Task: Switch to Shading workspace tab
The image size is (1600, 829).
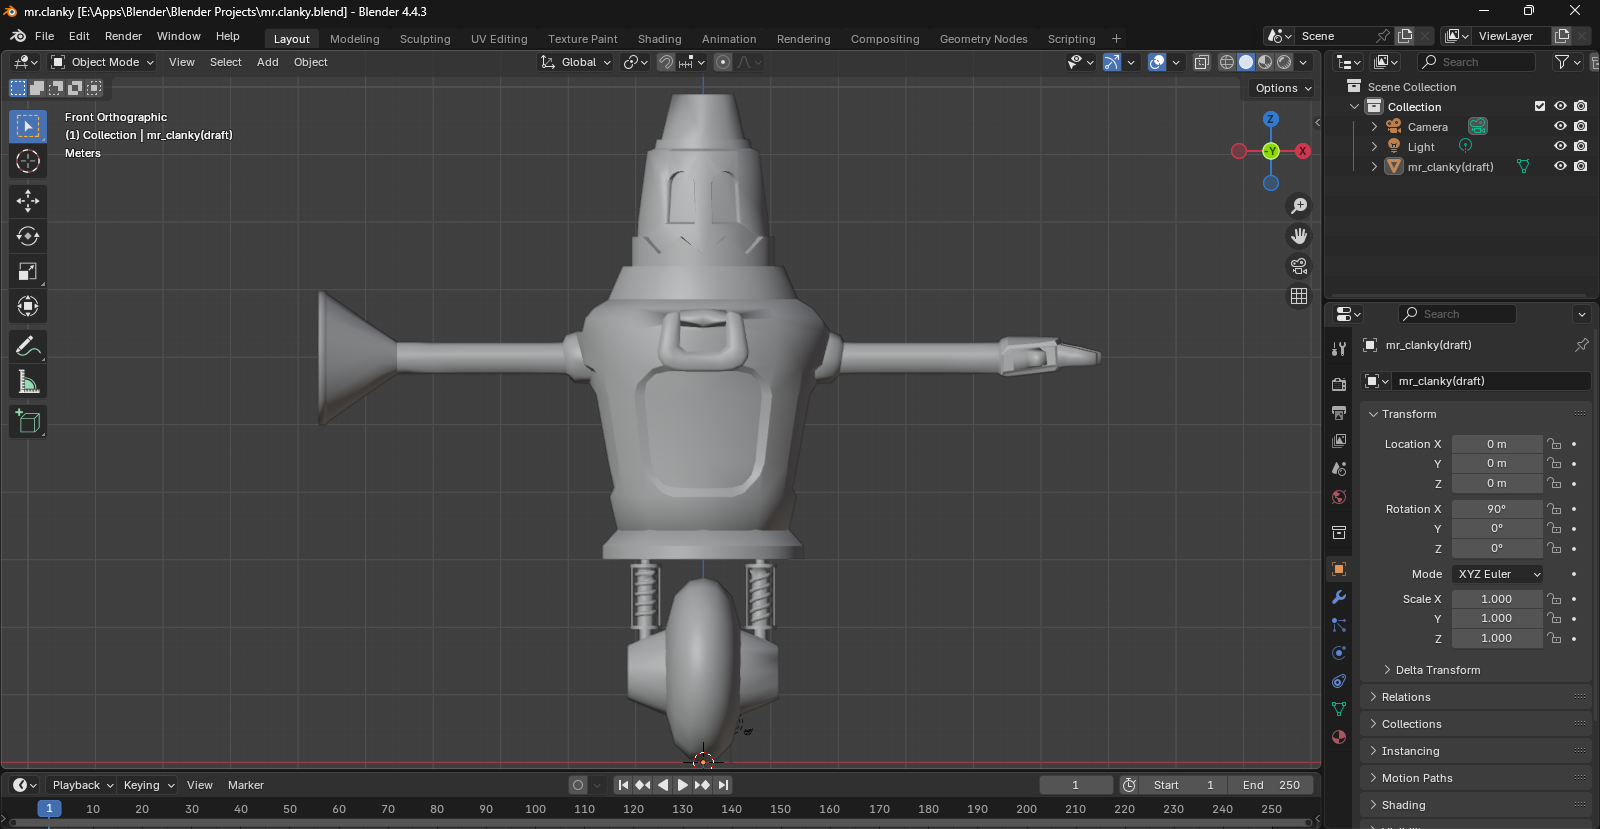Action: pyautogui.click(x=660, y=39)
